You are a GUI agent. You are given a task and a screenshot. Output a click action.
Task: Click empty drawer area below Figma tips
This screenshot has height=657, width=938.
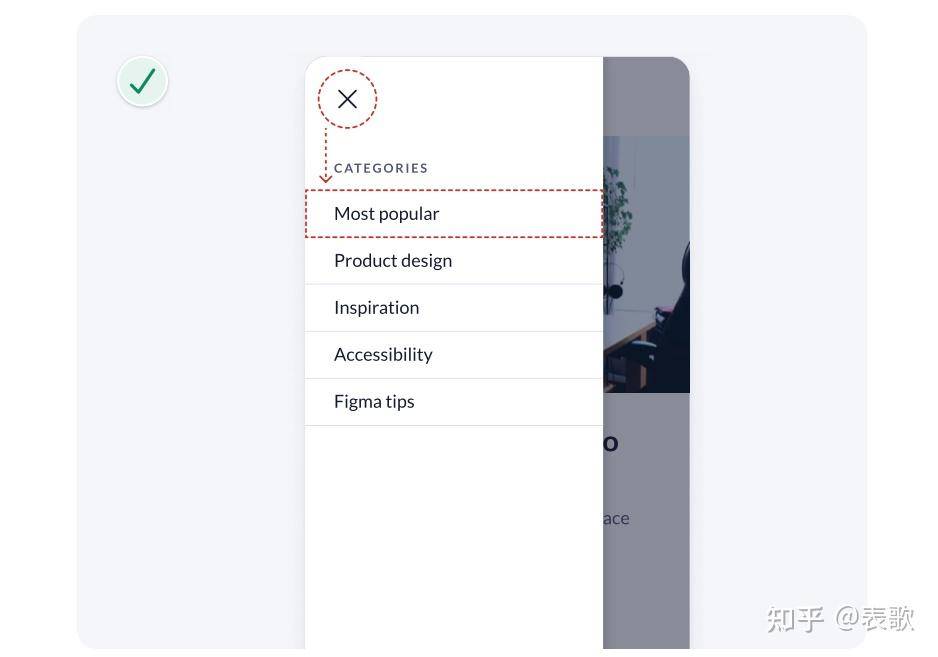click(x=453, y=537)
